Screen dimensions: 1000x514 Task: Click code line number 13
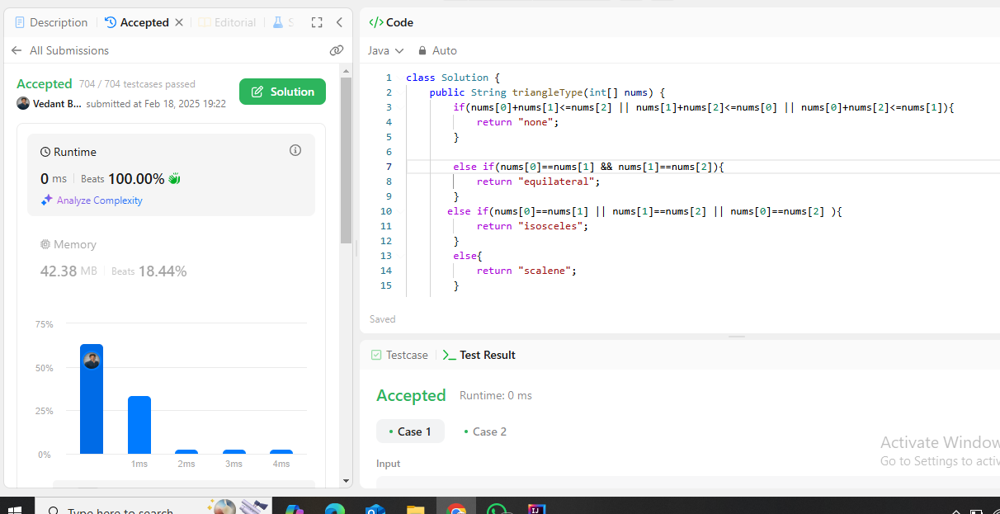click(x=386, y=256)
